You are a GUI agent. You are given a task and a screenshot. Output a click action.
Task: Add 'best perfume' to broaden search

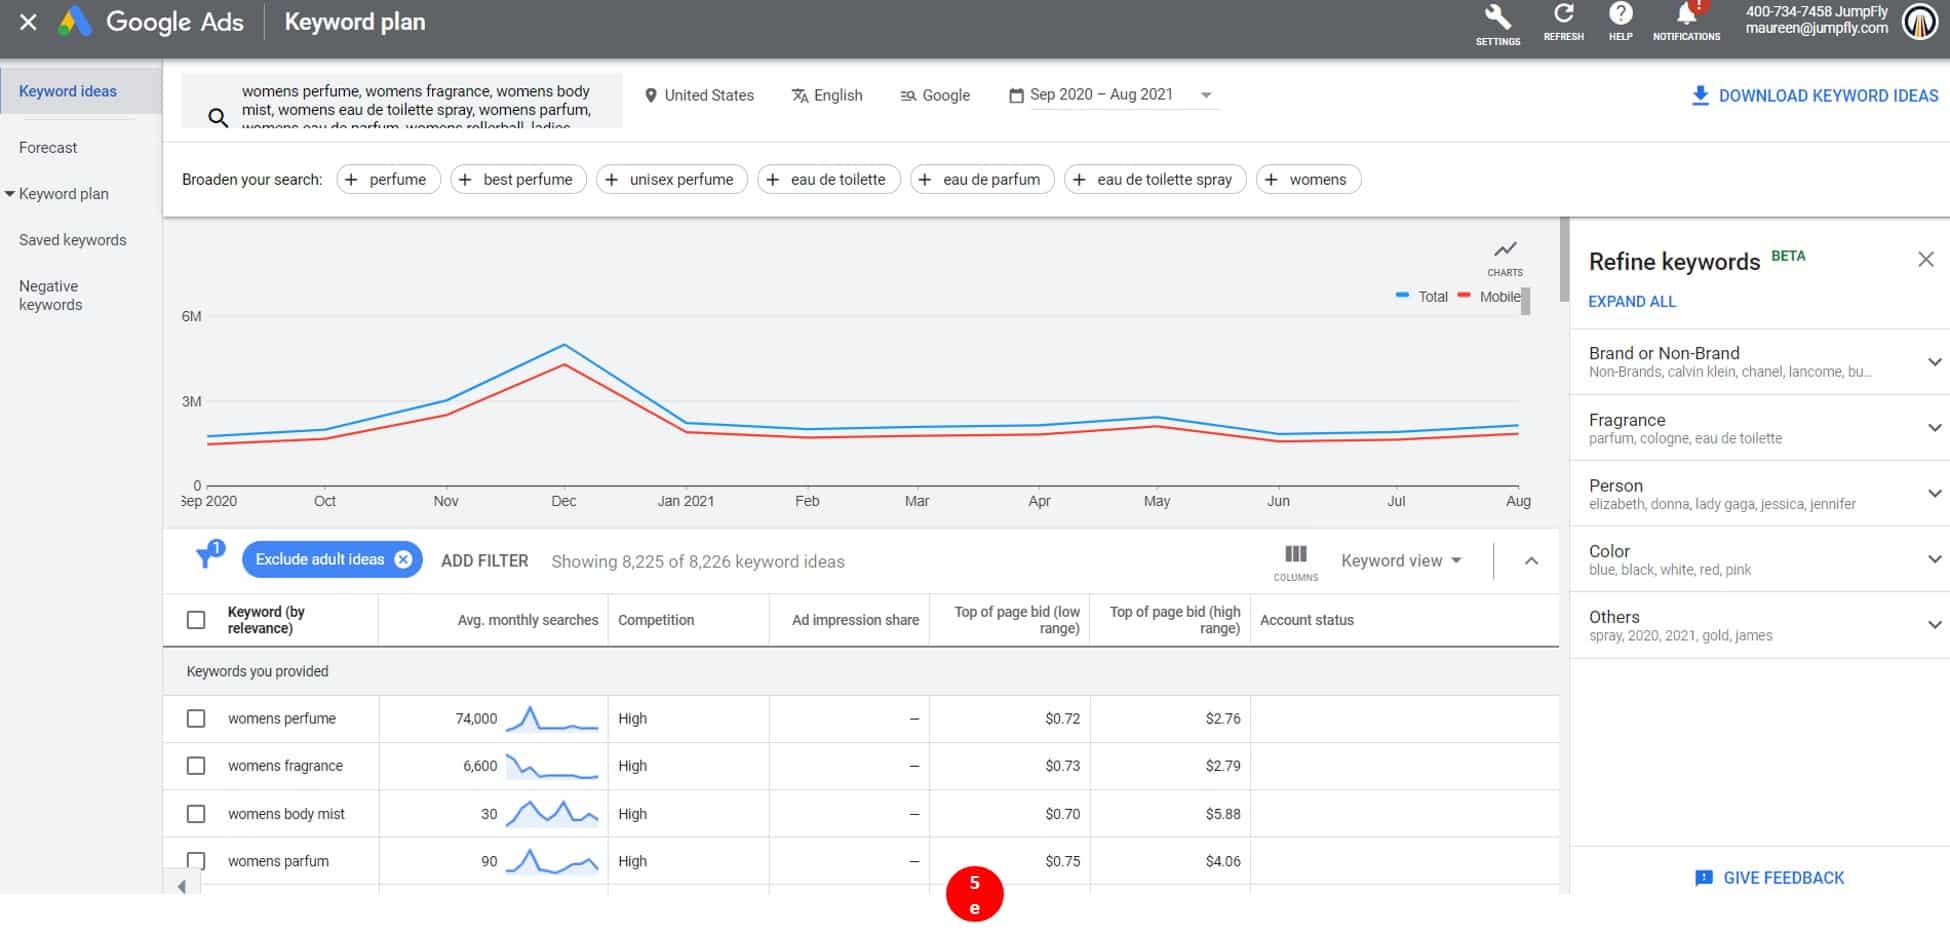coord(518,179)
